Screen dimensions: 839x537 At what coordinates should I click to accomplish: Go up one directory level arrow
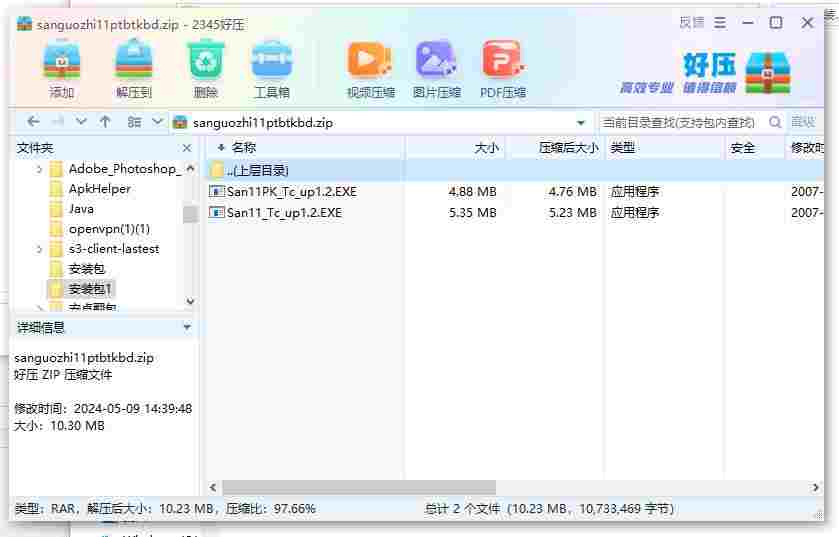click(x=105, y=122)
